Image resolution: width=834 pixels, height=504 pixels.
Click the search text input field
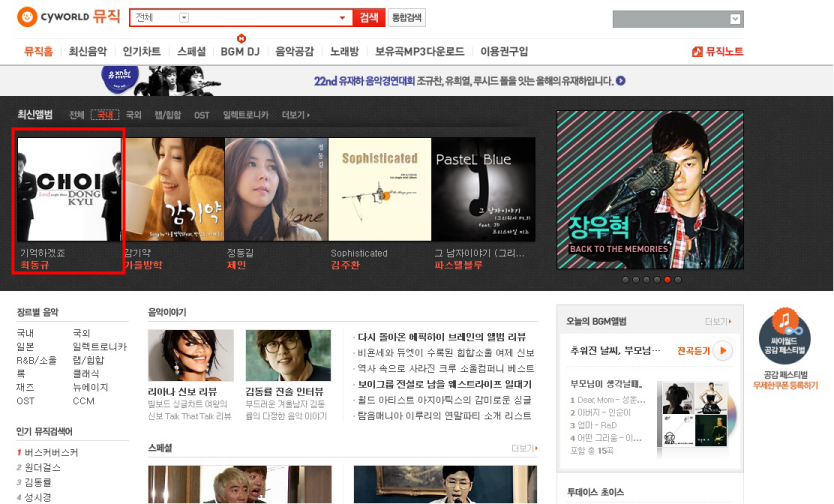tap(263, 18)
